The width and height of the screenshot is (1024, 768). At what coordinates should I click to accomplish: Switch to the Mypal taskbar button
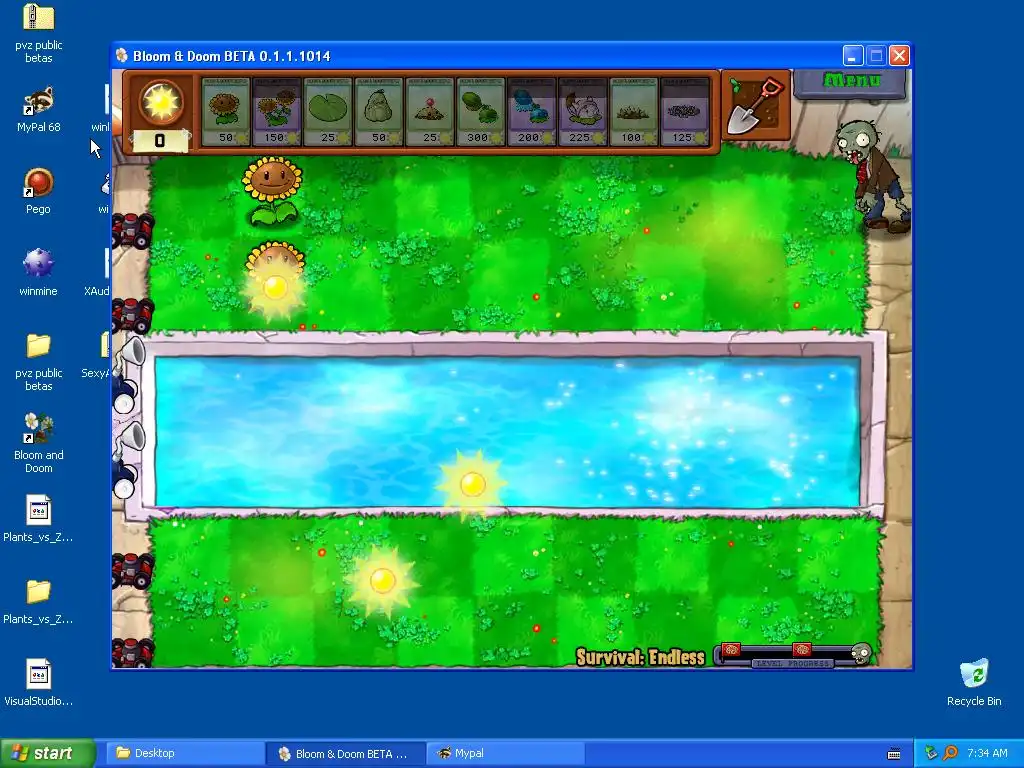tap(505, 753)
